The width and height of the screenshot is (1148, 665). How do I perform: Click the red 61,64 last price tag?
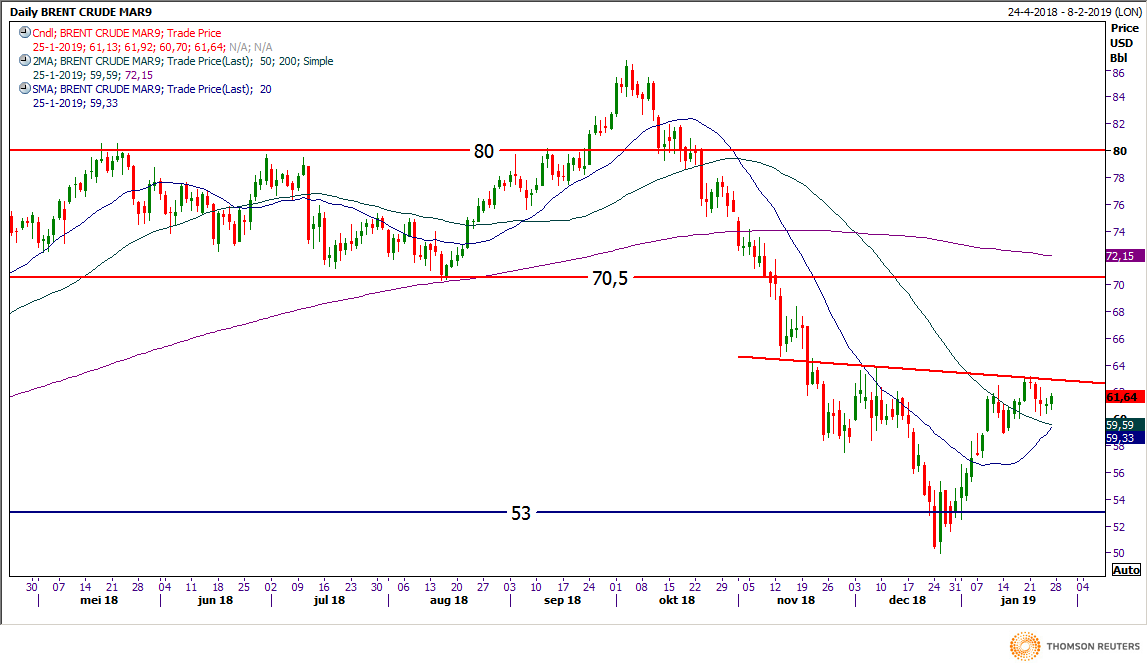coord(1124,397)
